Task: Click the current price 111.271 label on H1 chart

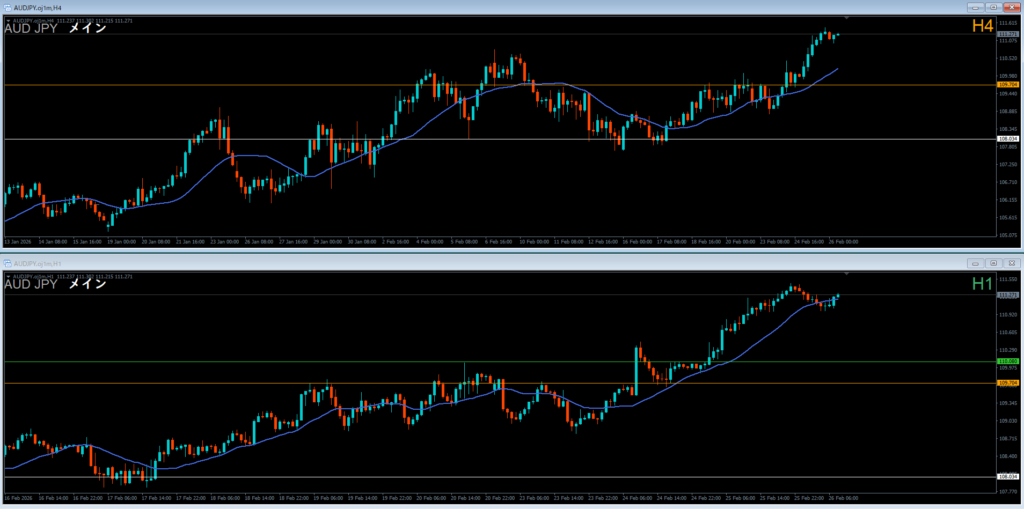Action: click(x=1007, y=295)
